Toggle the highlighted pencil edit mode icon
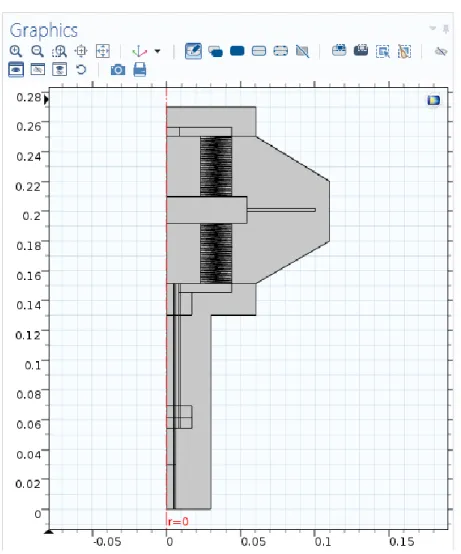Viewport: 461px width, 554px height. [x=193, y=51]
